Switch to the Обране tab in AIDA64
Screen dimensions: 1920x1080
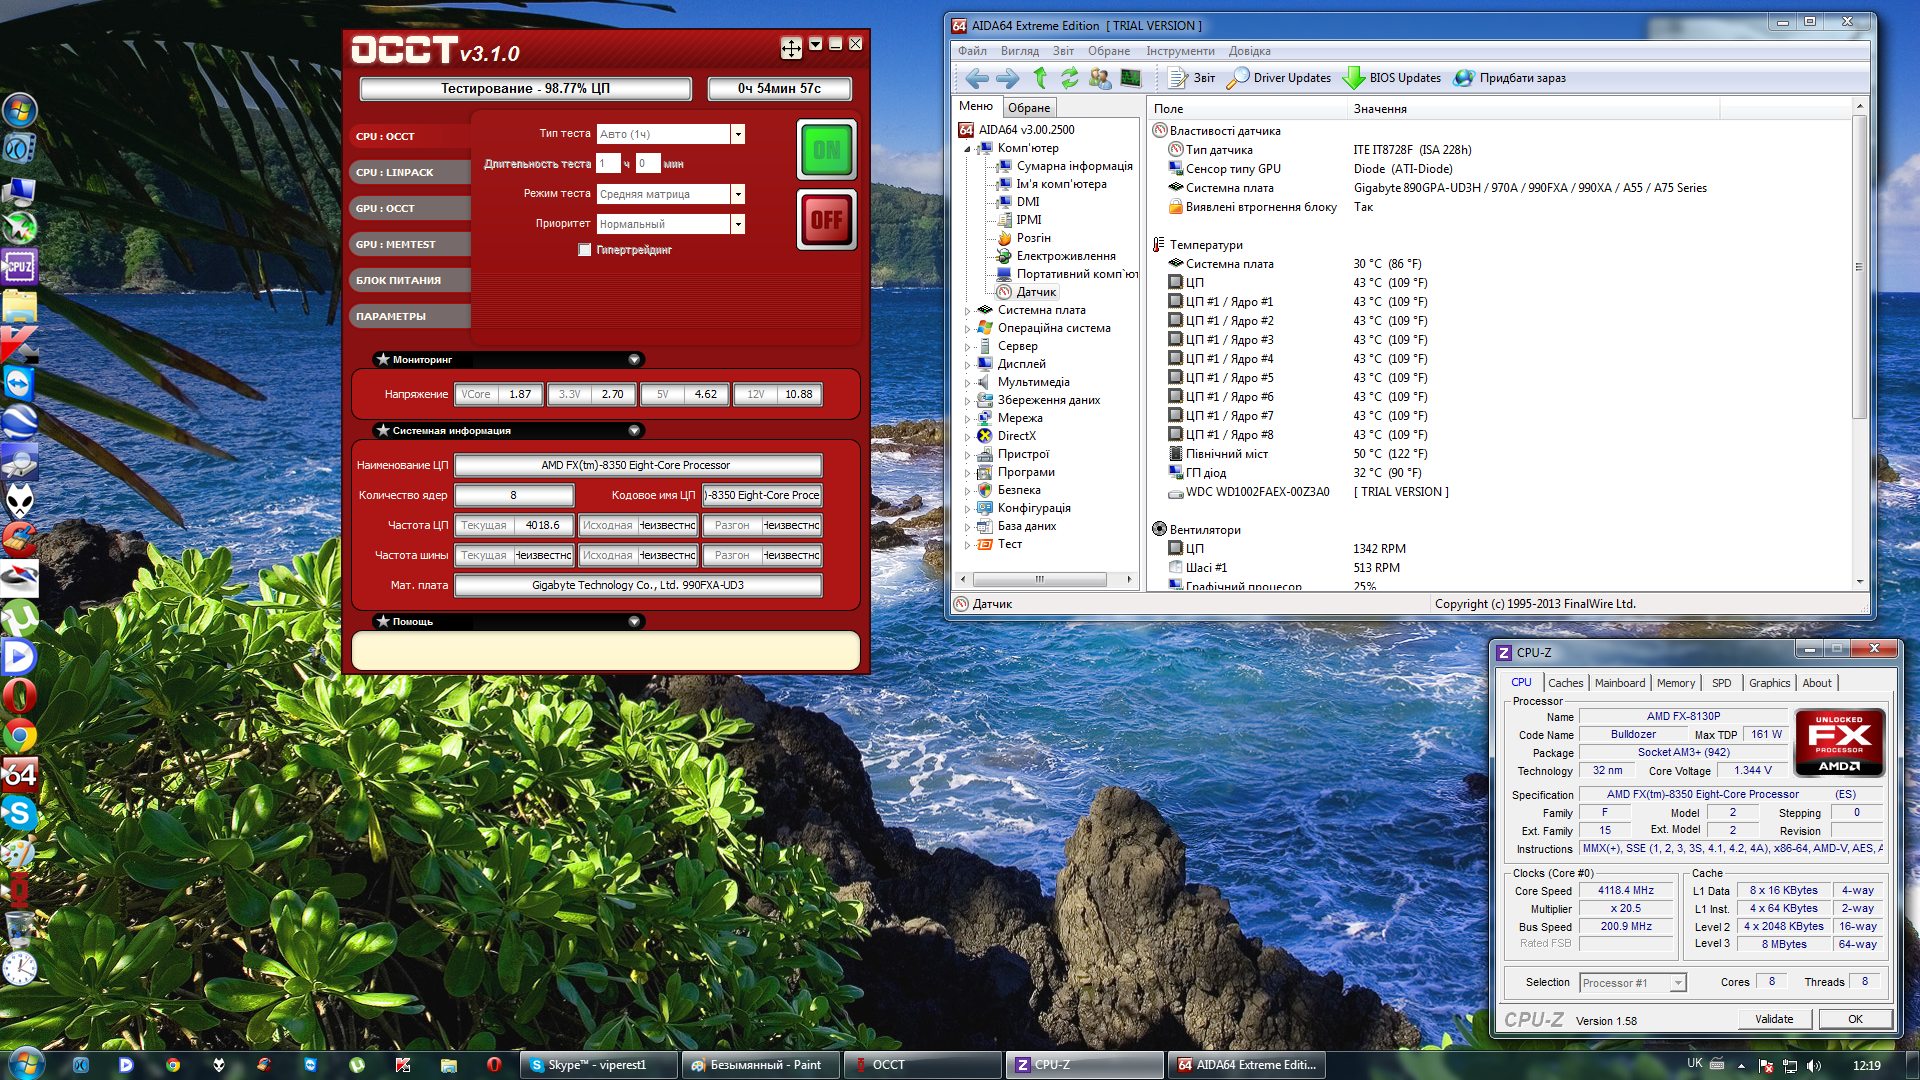pos(1028,108)
